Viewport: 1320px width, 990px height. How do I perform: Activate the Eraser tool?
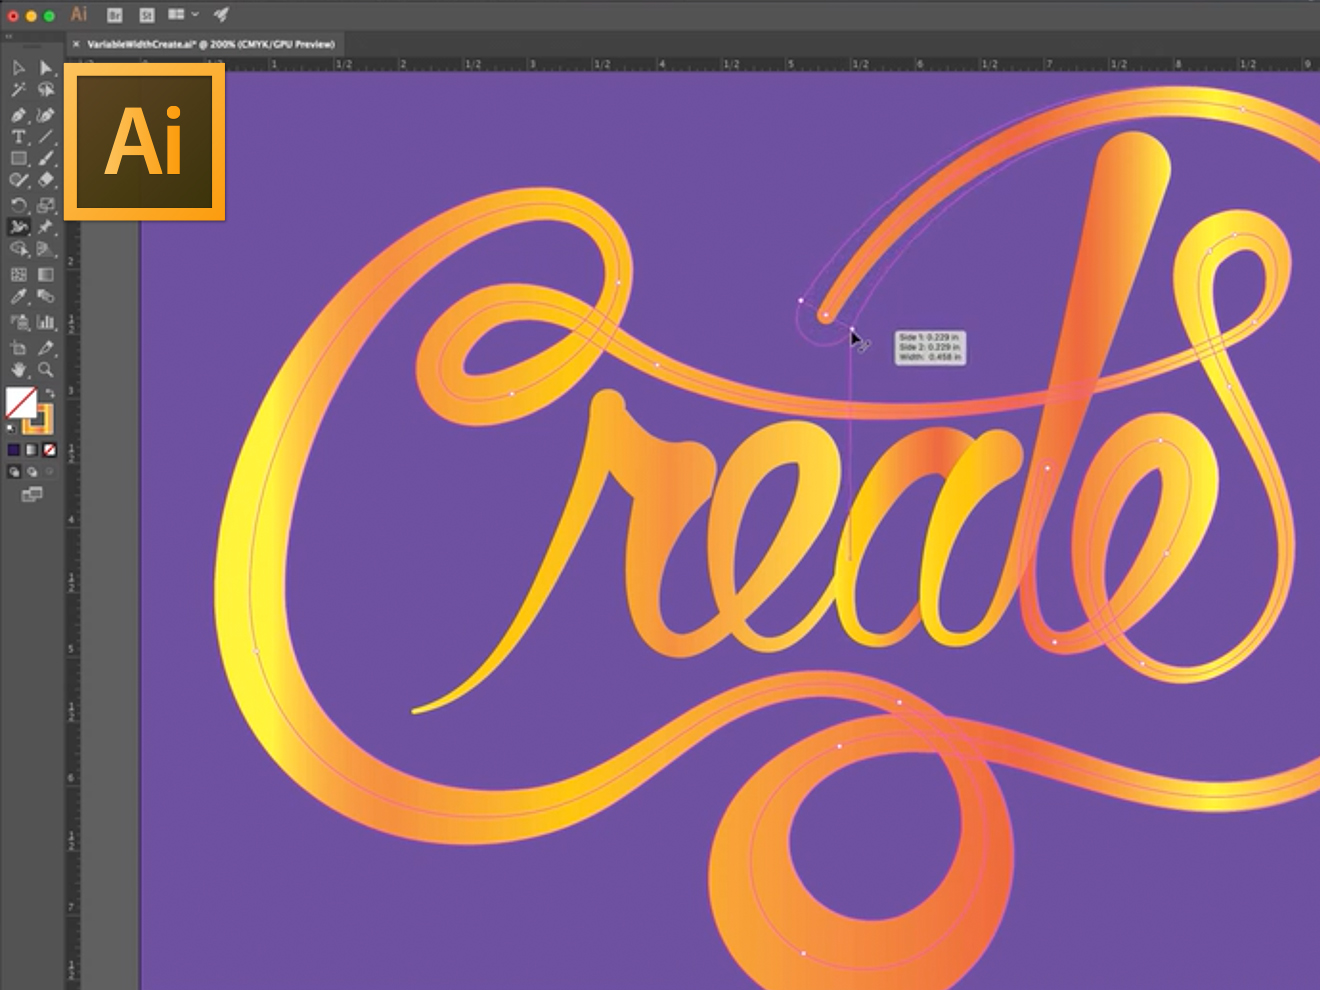coord(46,180)
